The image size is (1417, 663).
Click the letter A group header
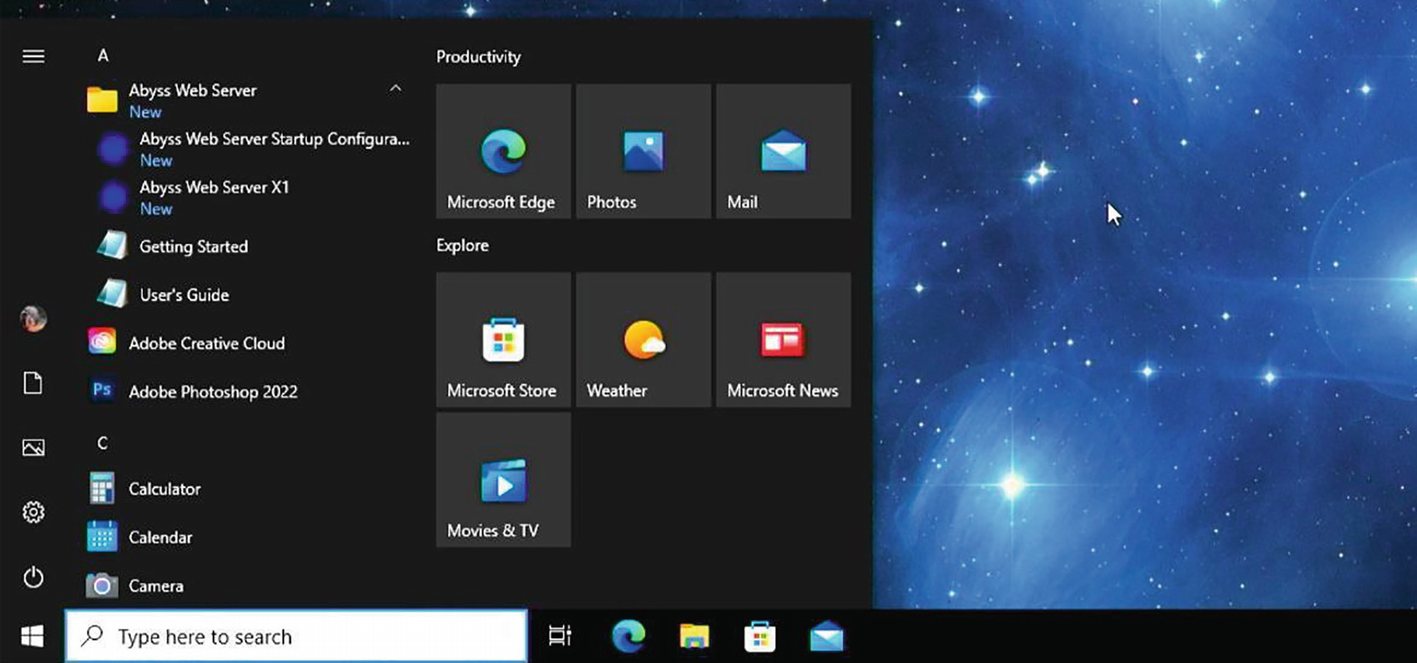pyautogui.click(x=103, y=56)
